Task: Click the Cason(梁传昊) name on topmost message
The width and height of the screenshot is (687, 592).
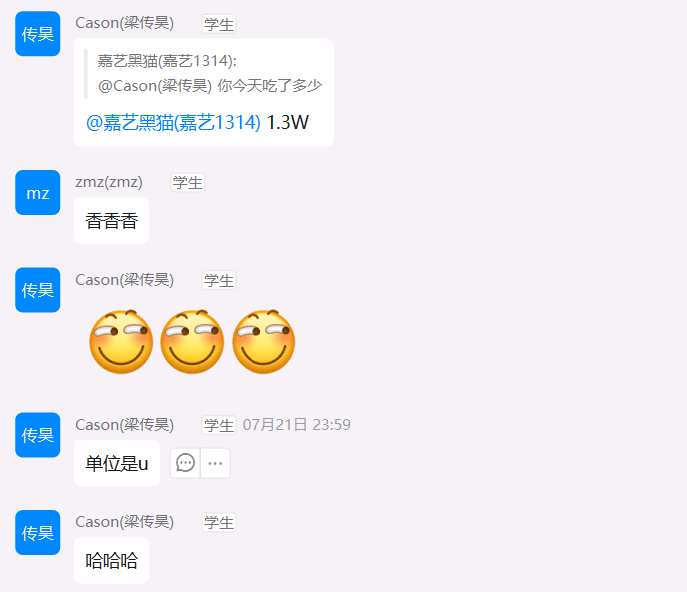Action: click(125, 23)
